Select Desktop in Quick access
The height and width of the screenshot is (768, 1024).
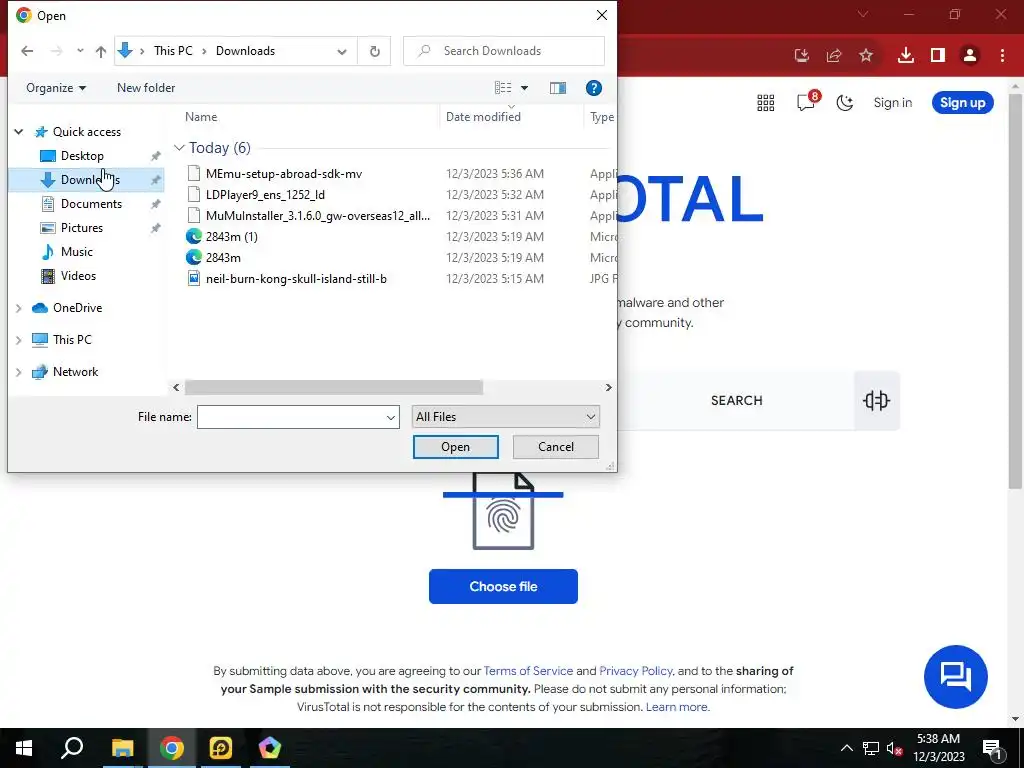[x=82, y=155]
